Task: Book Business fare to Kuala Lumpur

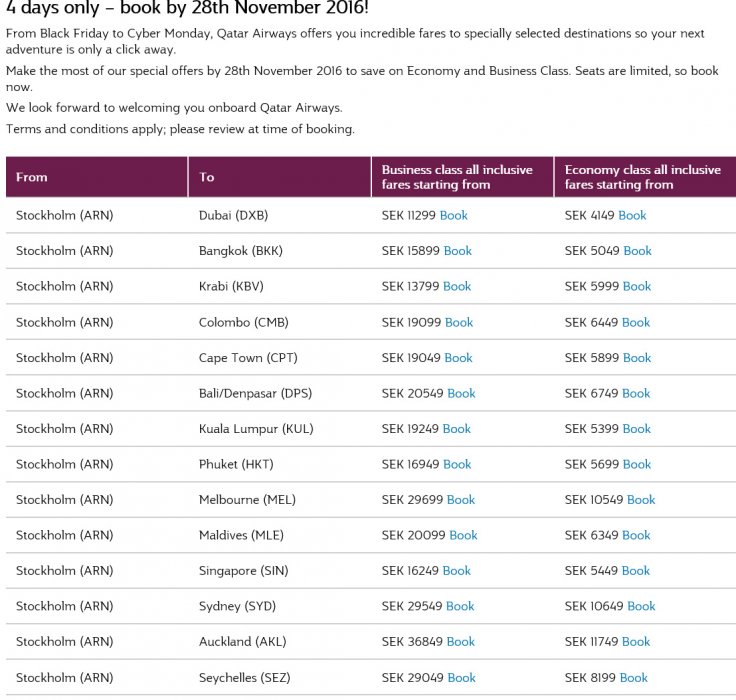Action: coord(456,429)
